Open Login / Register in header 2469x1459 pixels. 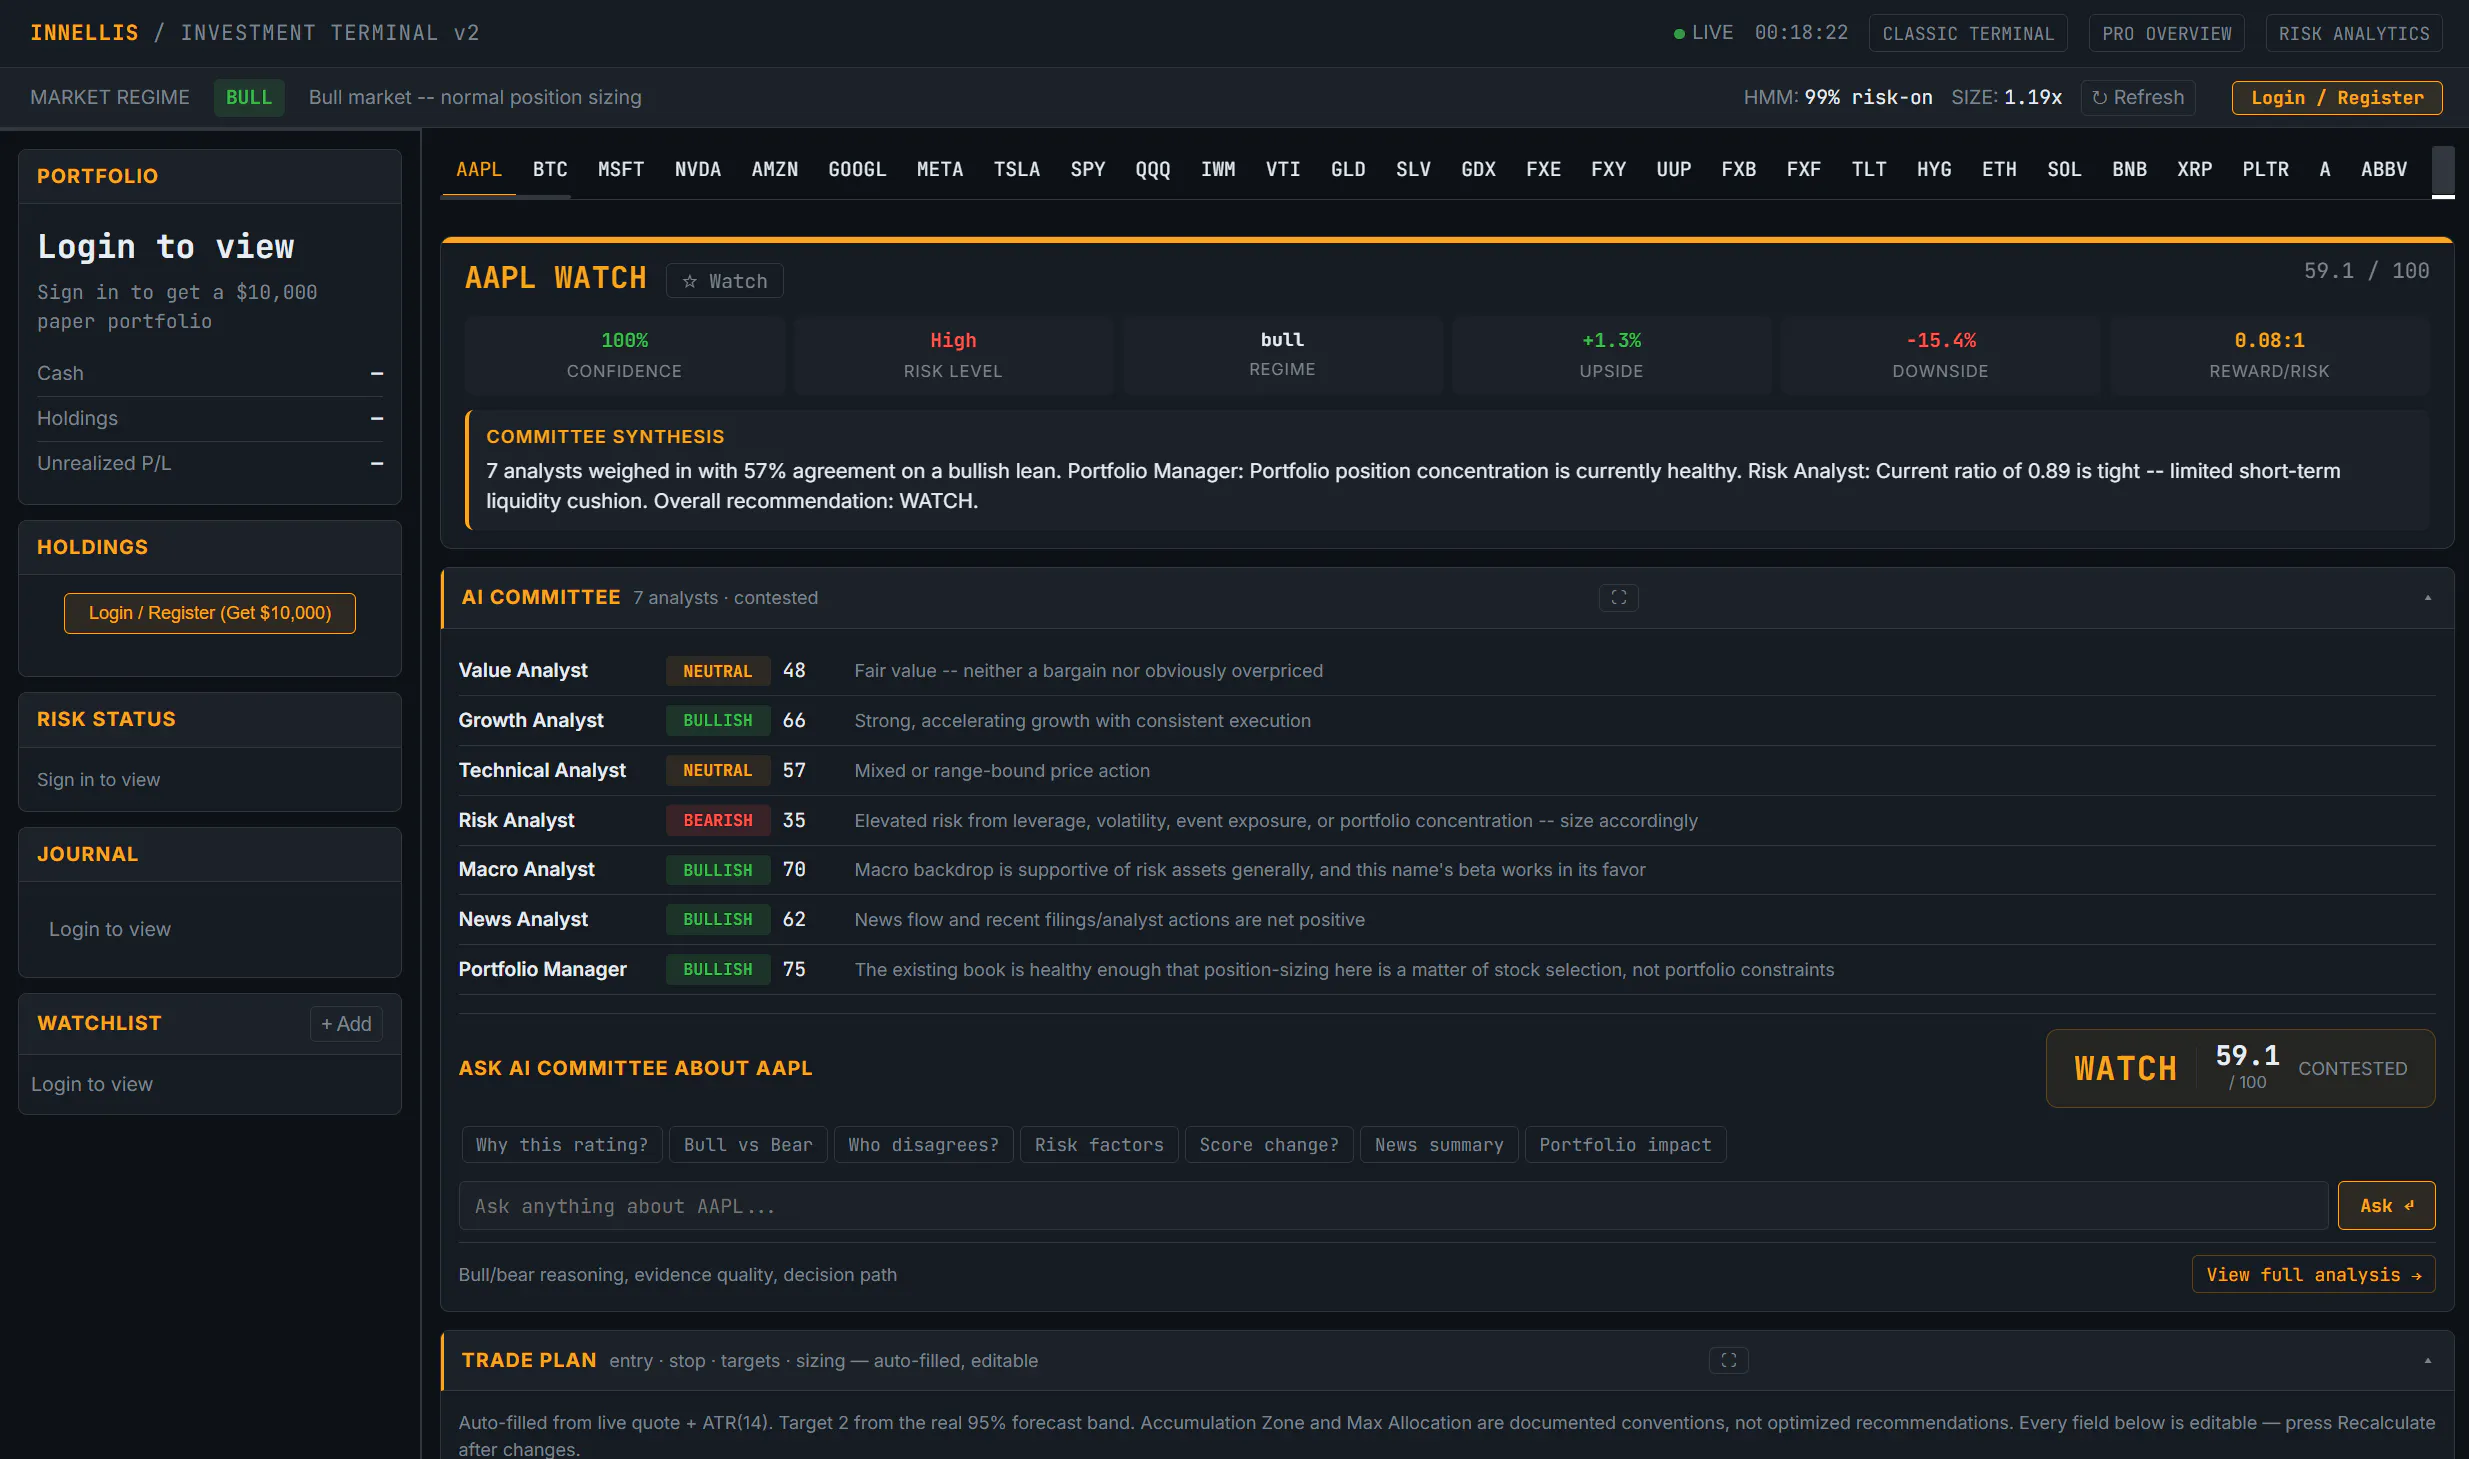point(2337,98)
